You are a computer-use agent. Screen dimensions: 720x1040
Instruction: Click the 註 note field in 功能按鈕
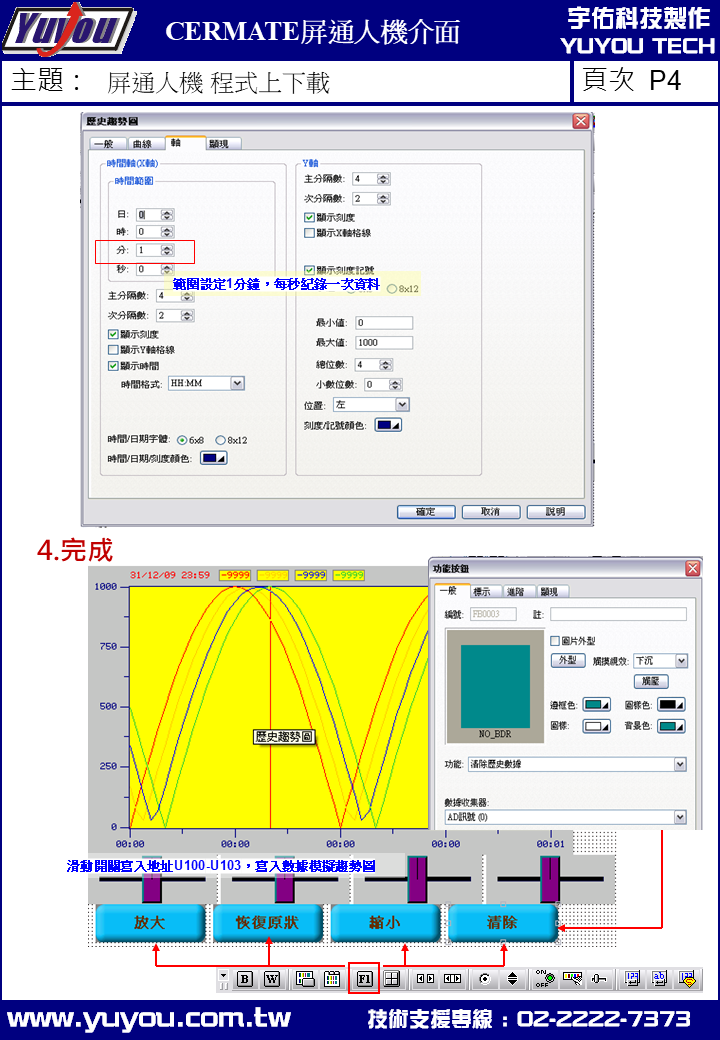(x=618, y=614)
